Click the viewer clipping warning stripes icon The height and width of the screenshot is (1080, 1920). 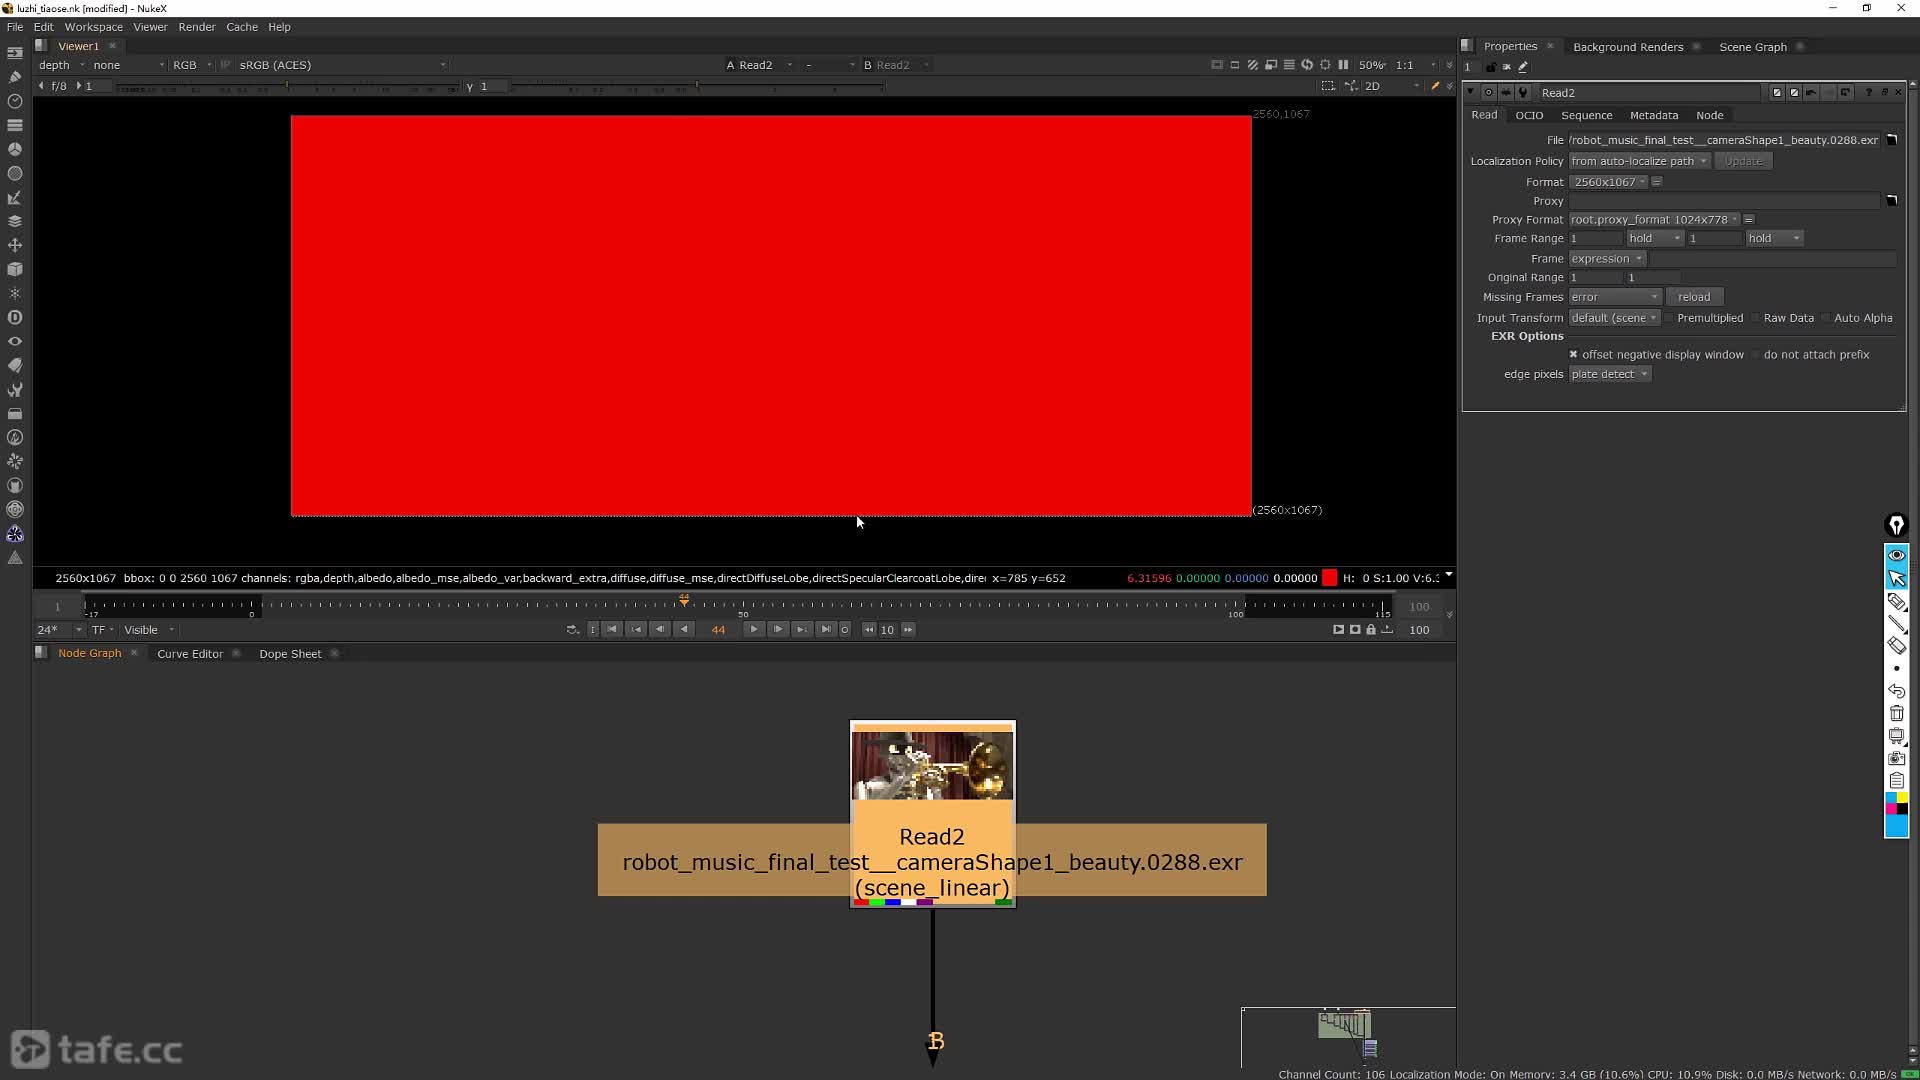coord(1253,65)
